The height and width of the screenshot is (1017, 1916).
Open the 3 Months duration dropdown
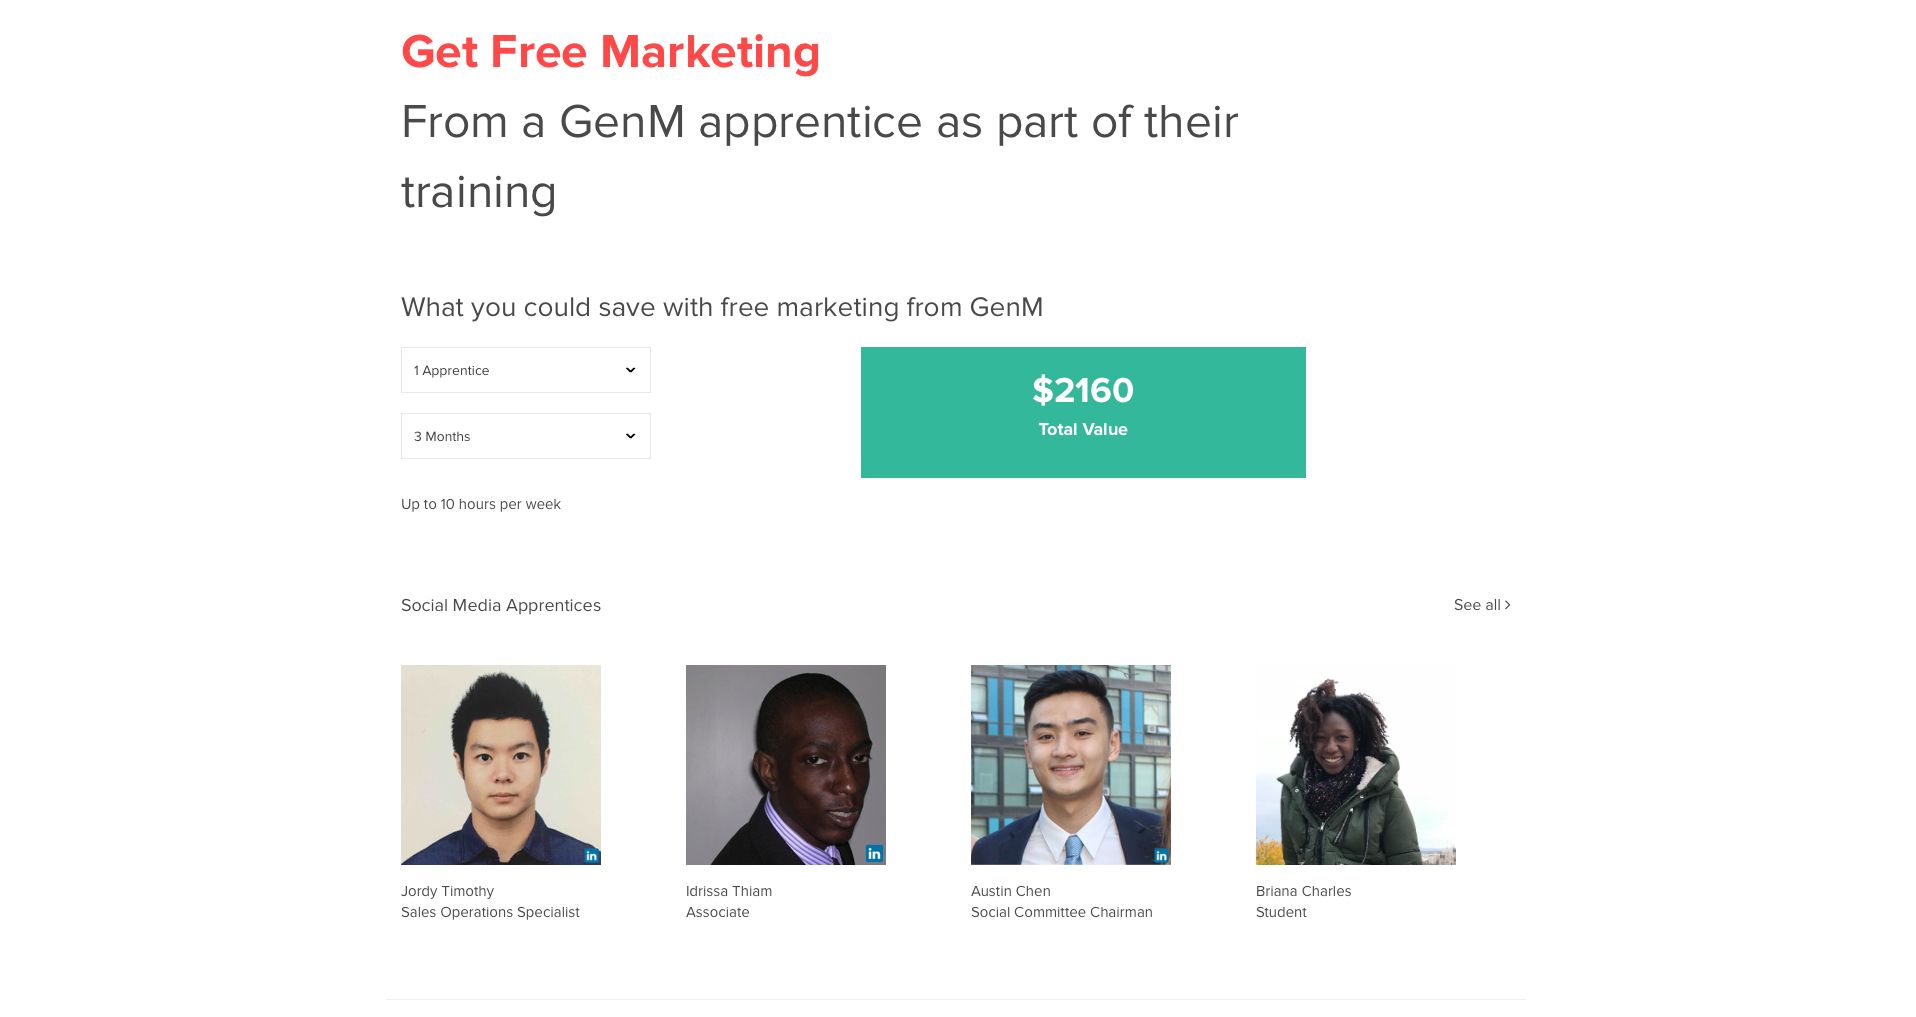pos(526,436)
